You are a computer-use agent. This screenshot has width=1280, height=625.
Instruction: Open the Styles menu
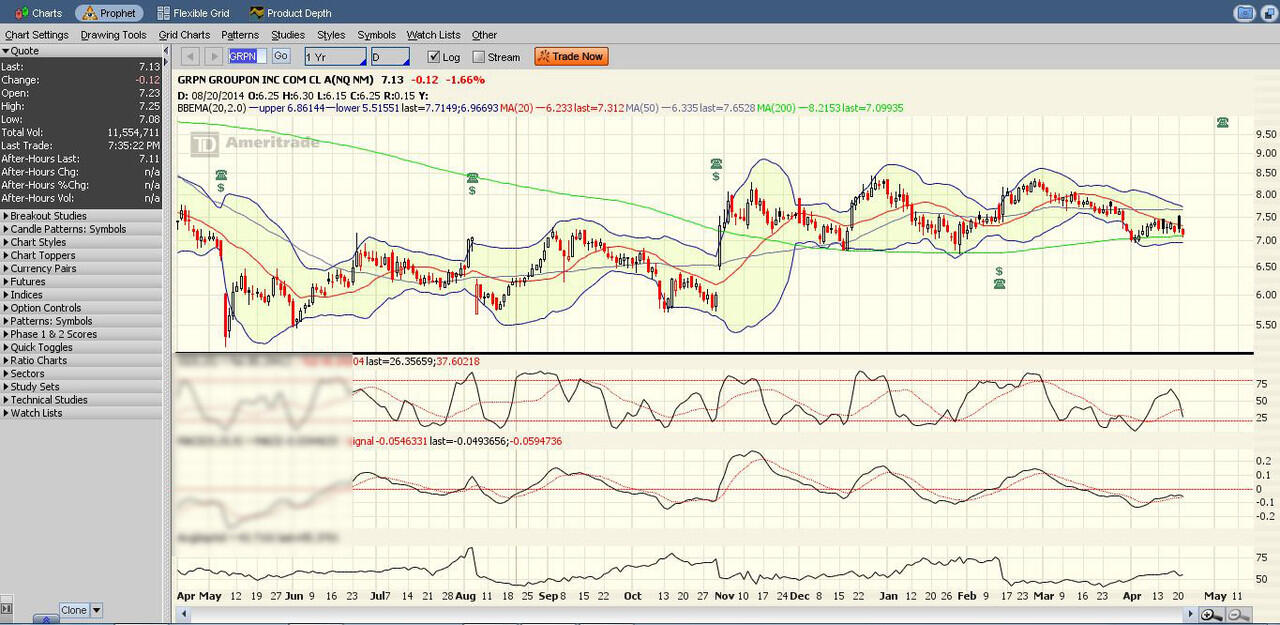[x=331, y=35]
